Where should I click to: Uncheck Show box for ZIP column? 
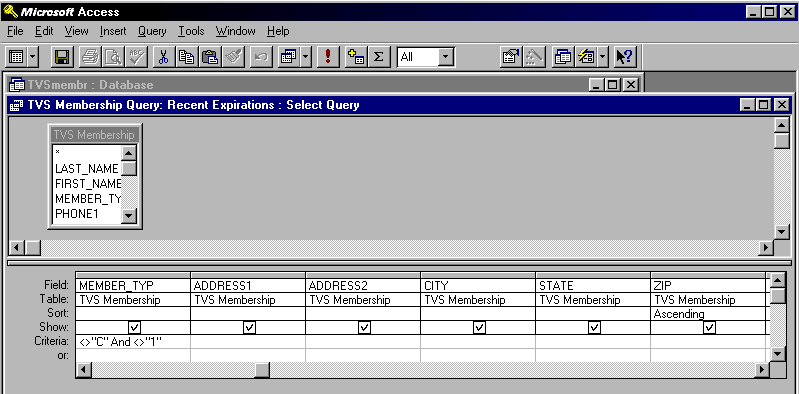(x=709, y=327)
